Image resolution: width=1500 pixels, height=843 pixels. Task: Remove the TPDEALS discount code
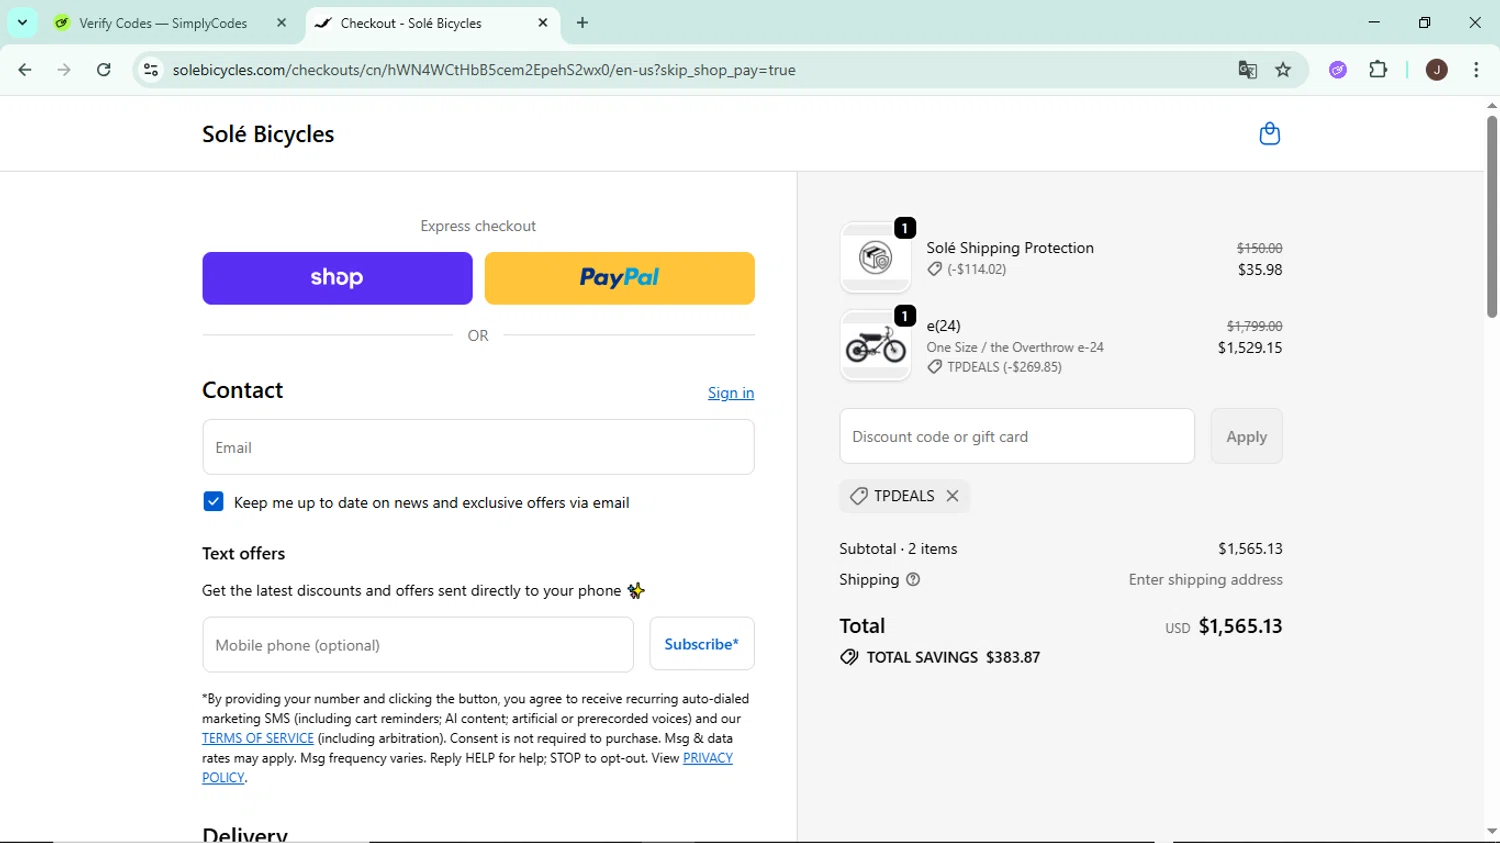click(x=952, y=496)
